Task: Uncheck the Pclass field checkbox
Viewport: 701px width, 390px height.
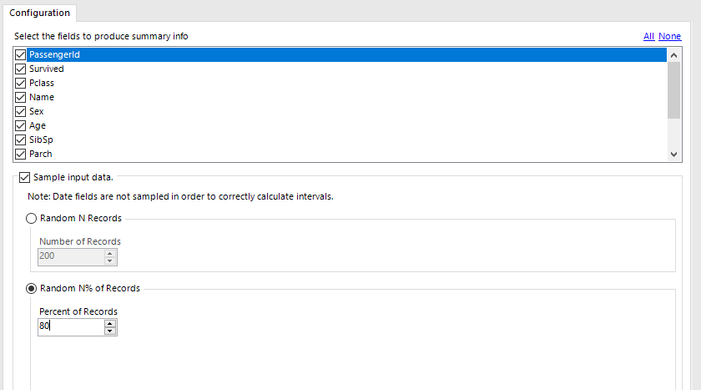Action: click(x=20, y=83)
